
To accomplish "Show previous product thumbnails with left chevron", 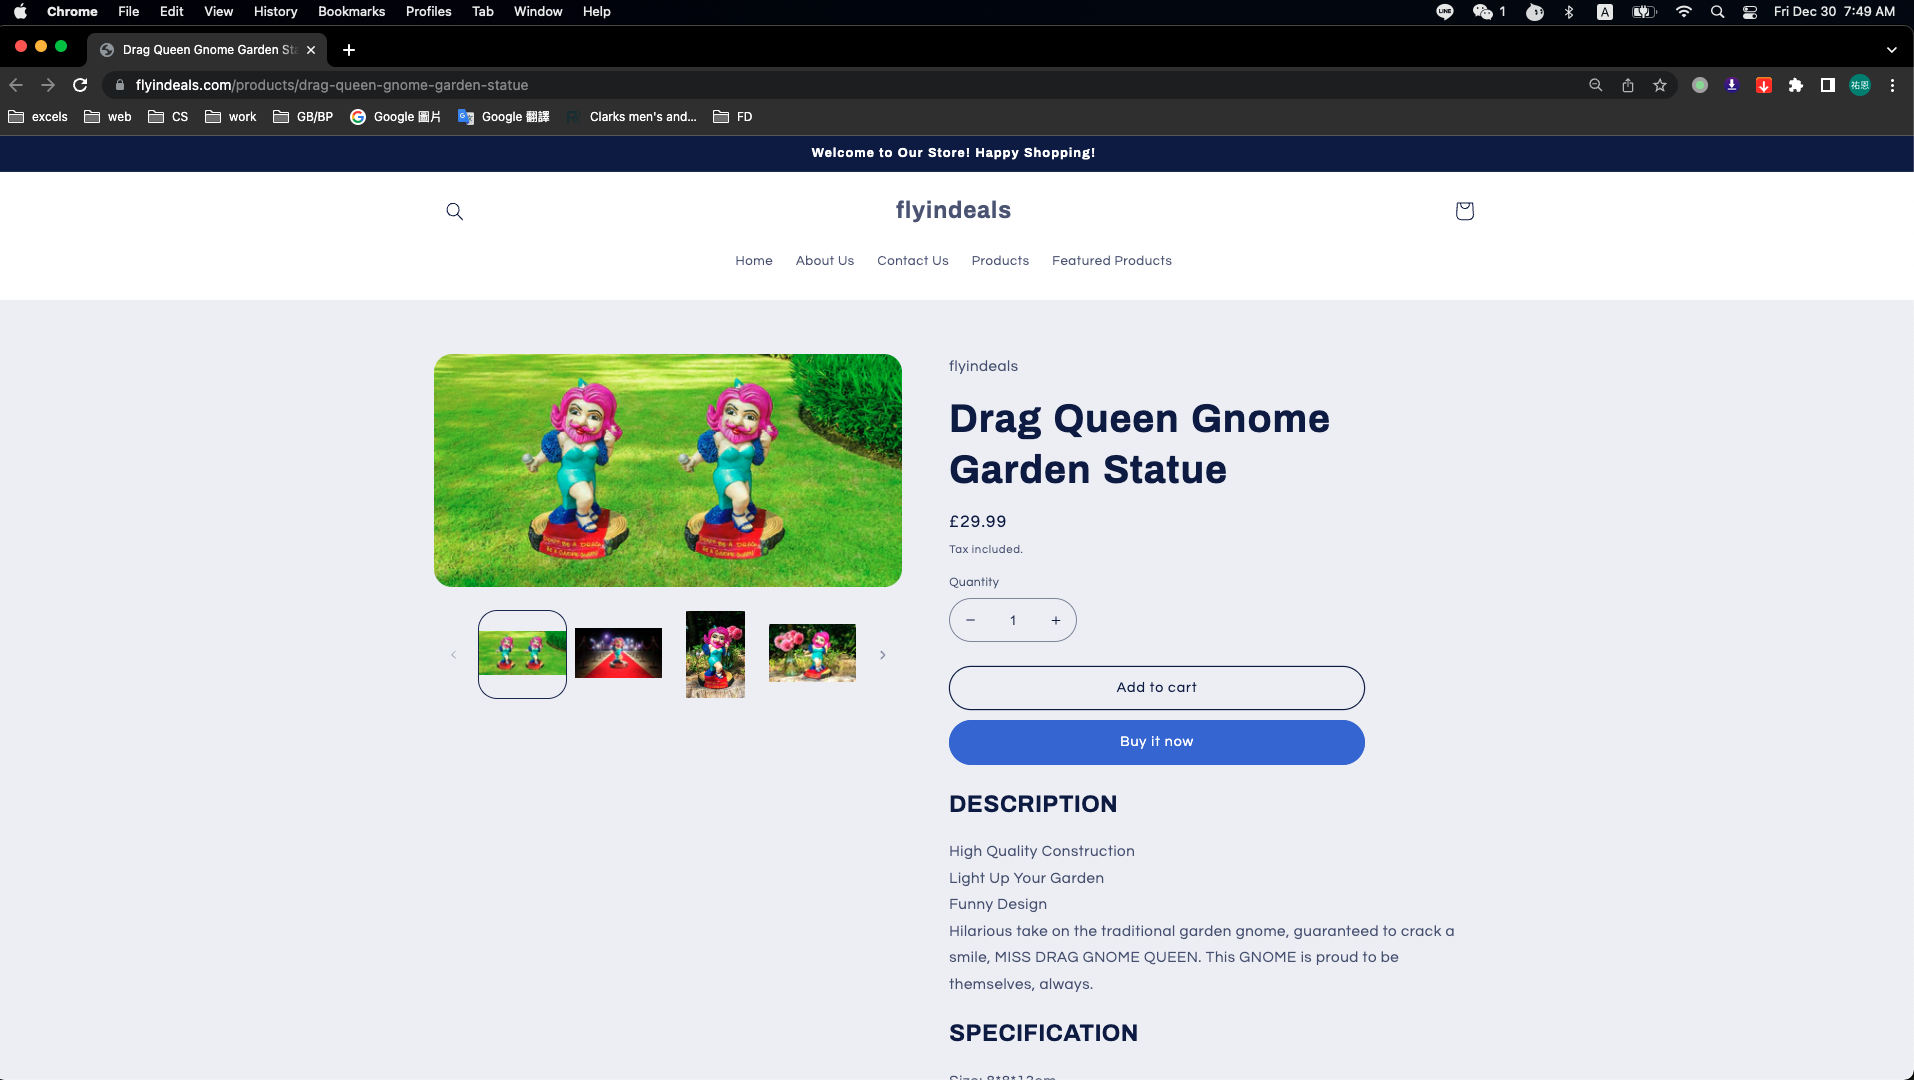I will click(453, 655).
